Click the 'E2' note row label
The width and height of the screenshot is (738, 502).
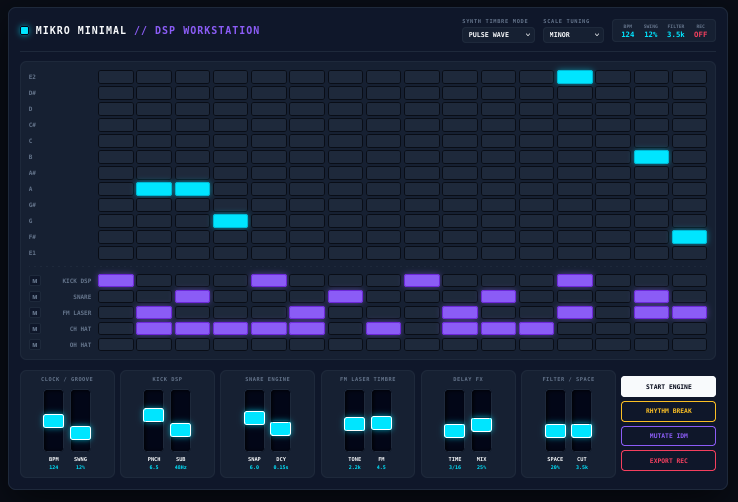[32, 77]
